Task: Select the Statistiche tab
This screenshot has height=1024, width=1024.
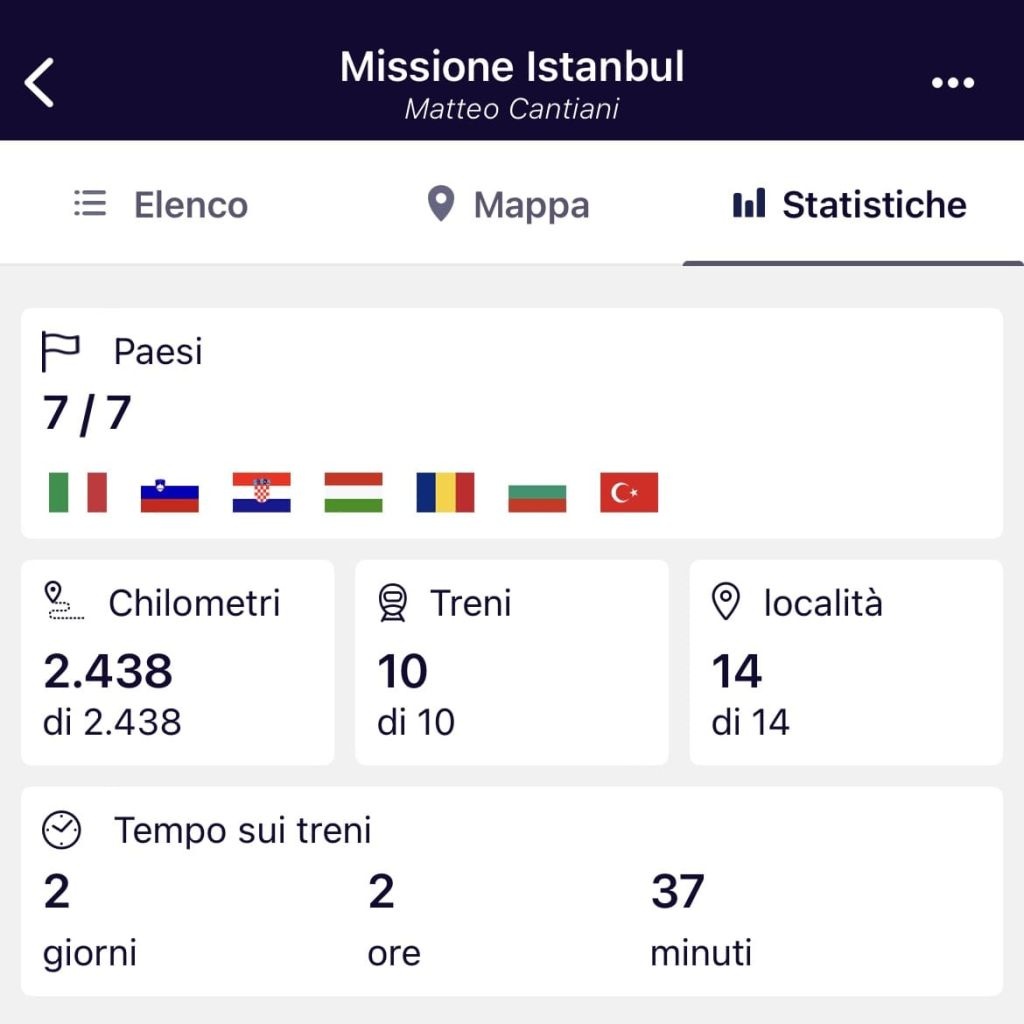Action: click(x=850, y=205)
